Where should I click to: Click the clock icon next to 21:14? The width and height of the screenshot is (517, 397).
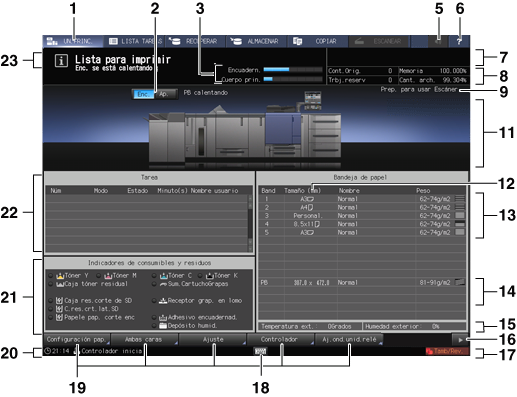click(47, 351)
